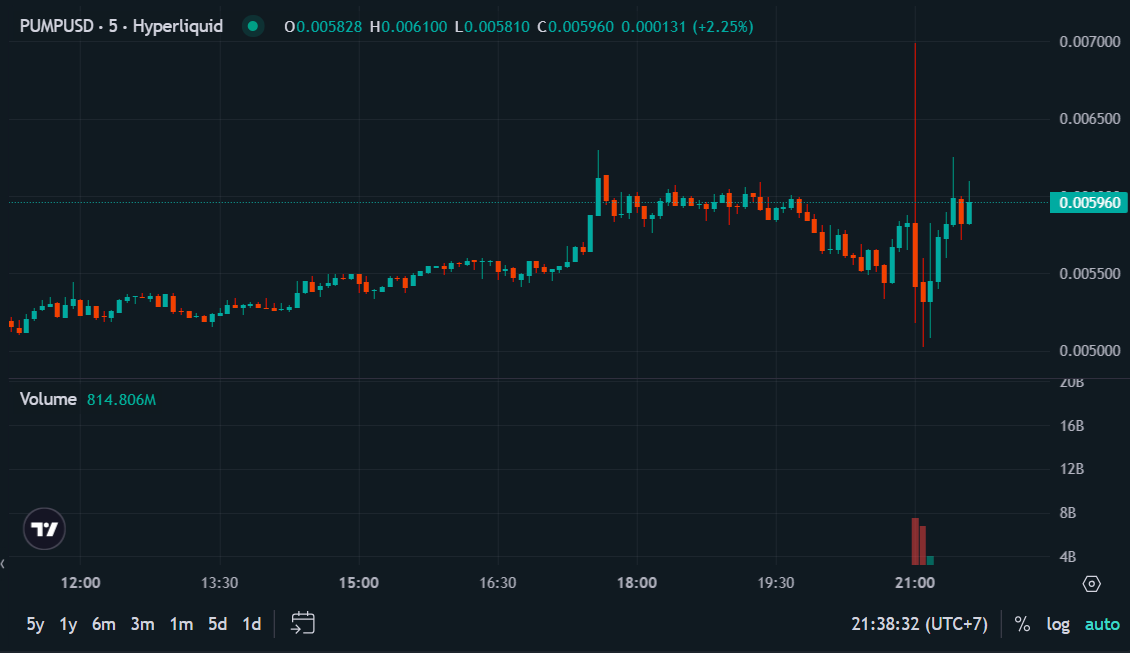The image size is (1130, 653).
Task: Click the 16B volume axis label
Action: pyautogui.click(x=1072, y=426)
